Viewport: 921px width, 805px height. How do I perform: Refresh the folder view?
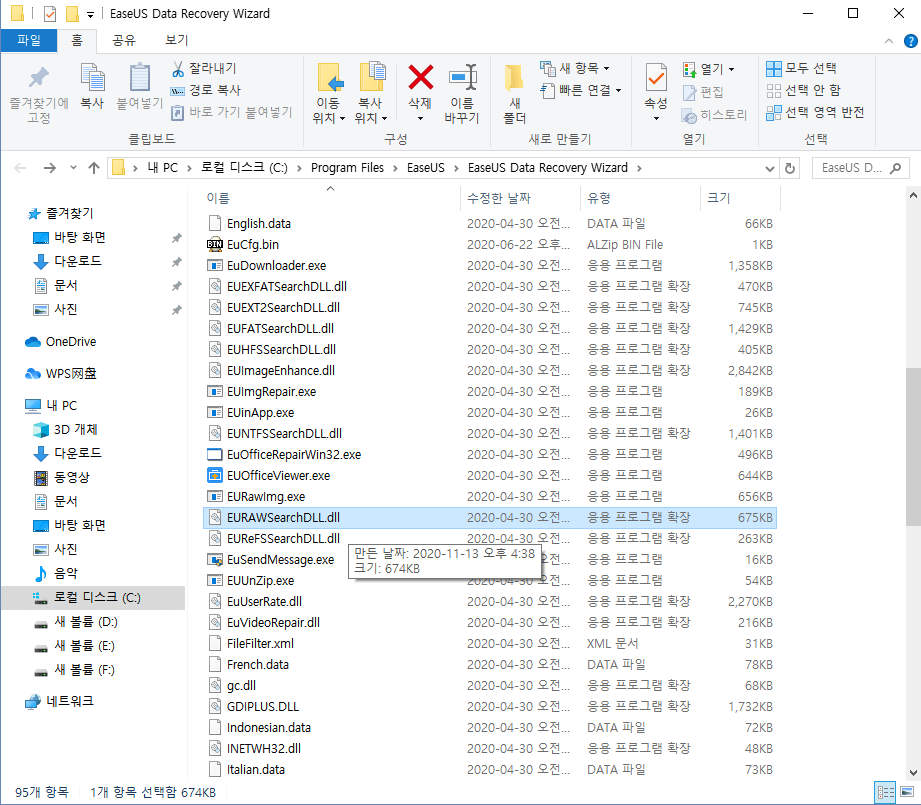point(789,168)
